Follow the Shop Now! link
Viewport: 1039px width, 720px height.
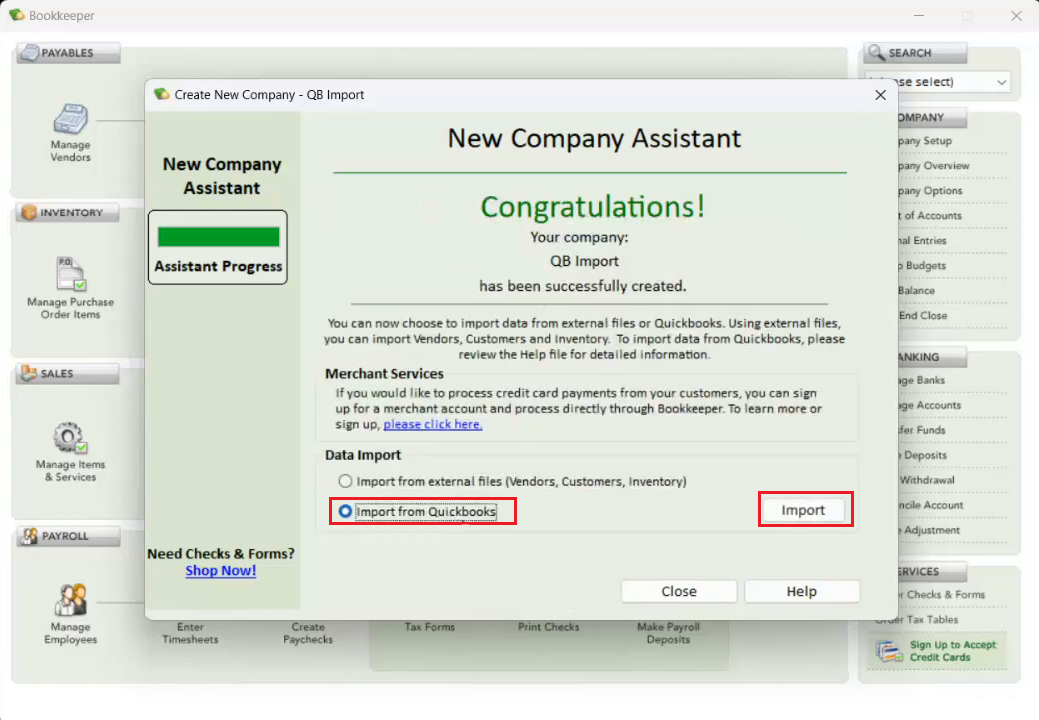221,570
